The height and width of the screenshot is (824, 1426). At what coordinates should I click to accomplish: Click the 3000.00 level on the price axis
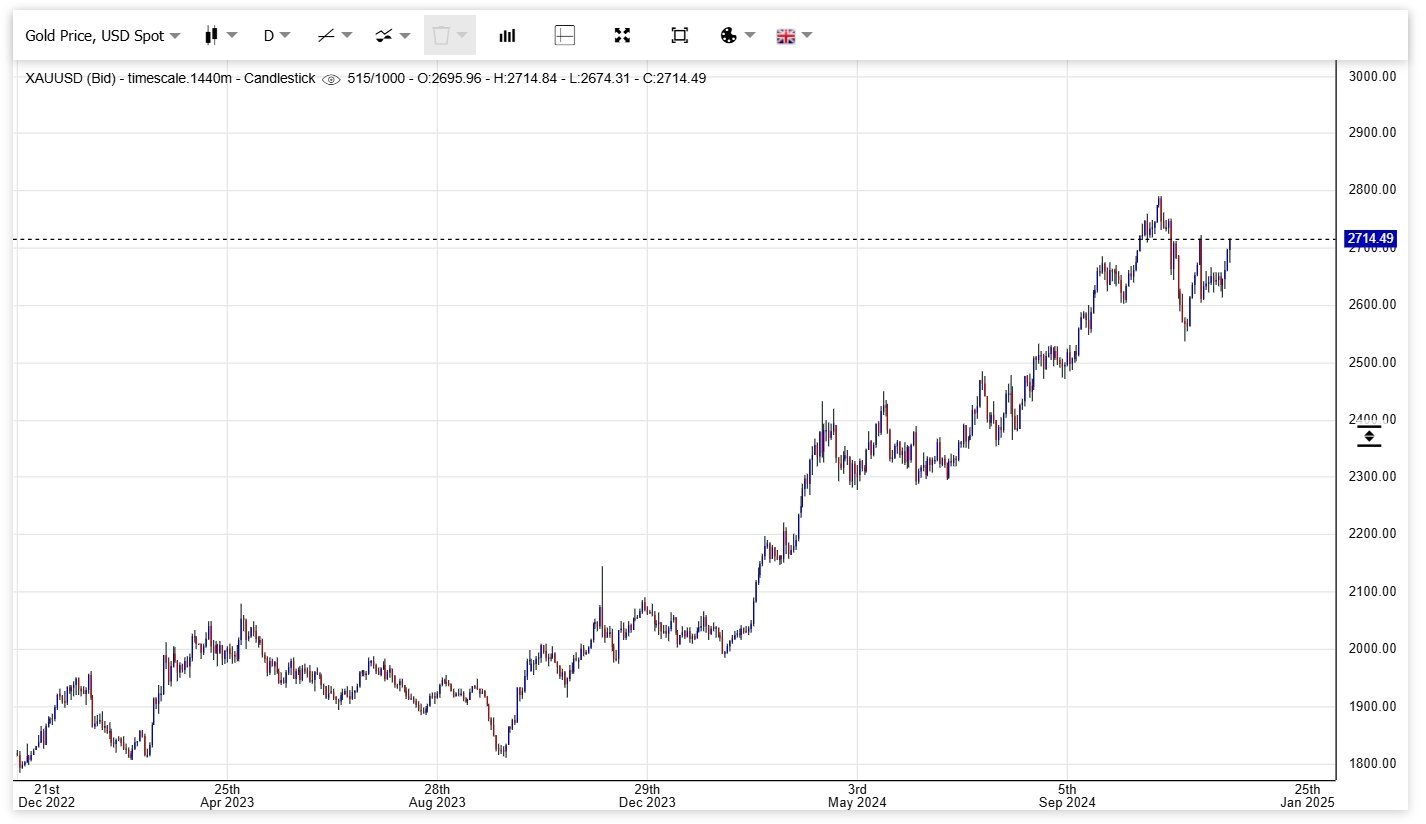[1372, 77]
